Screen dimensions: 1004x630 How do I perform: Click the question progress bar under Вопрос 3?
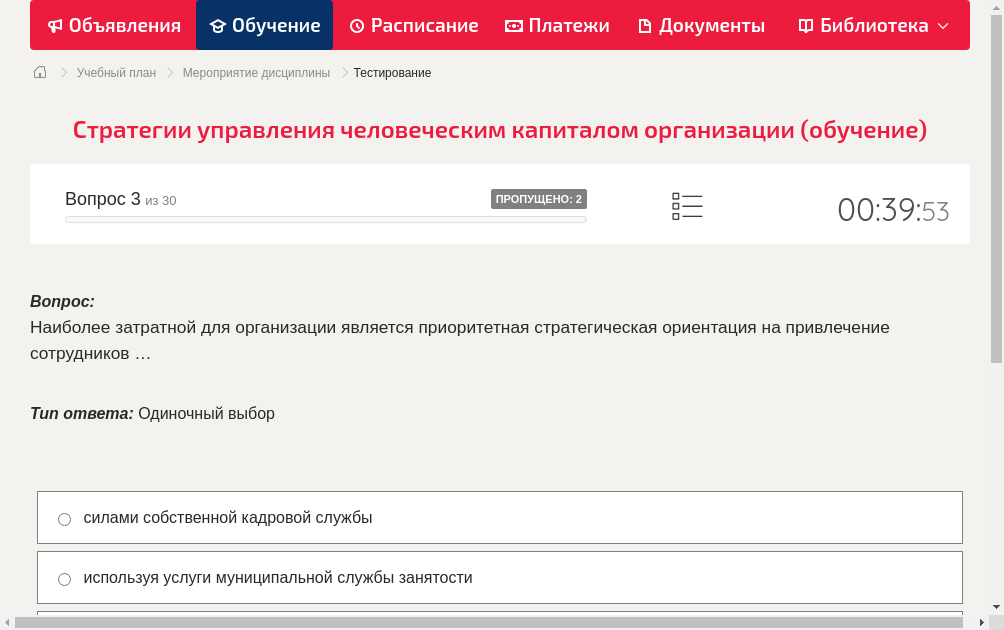coord(325,219)
